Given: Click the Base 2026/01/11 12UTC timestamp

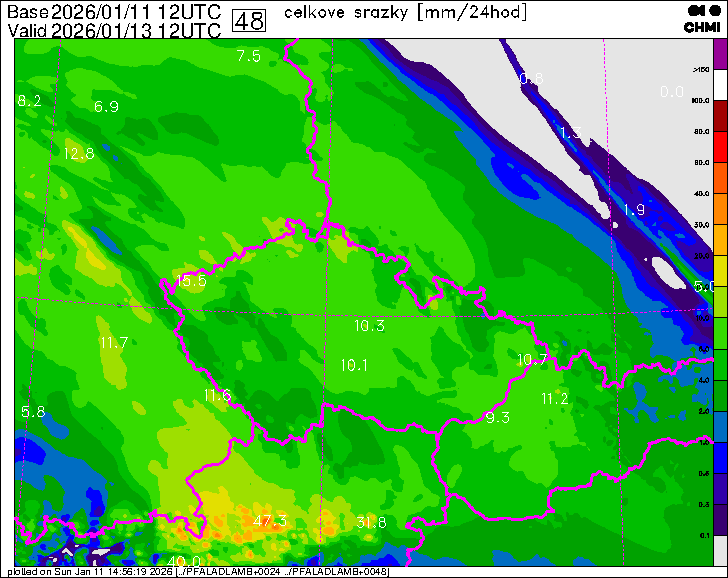Looking at the screenshot, I should (x=113, y=12).
